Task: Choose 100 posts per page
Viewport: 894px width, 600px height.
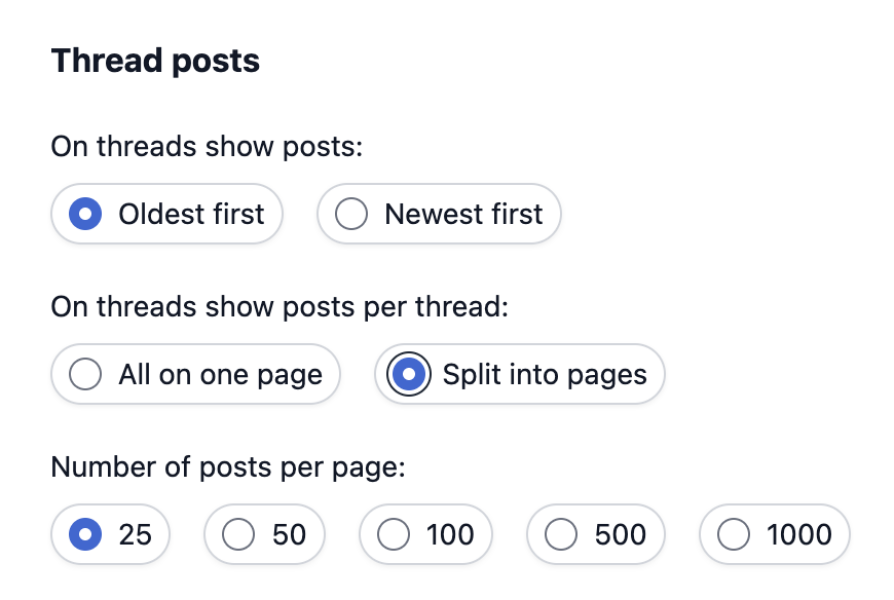Action: (424, 535)
